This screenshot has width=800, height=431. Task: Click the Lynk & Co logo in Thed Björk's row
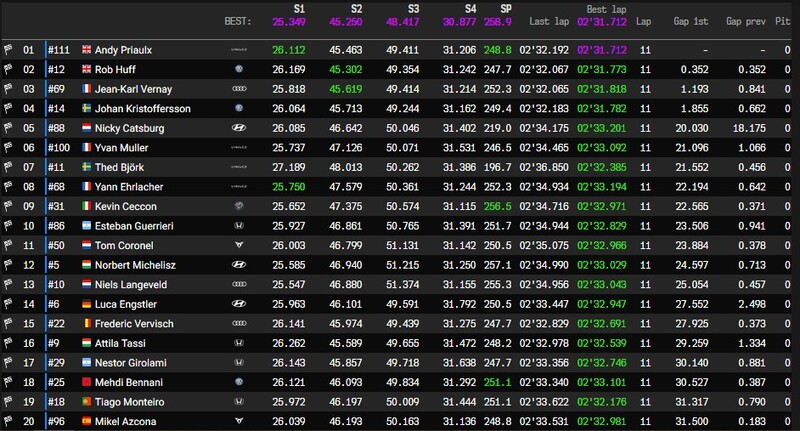(x=239, y=167)
